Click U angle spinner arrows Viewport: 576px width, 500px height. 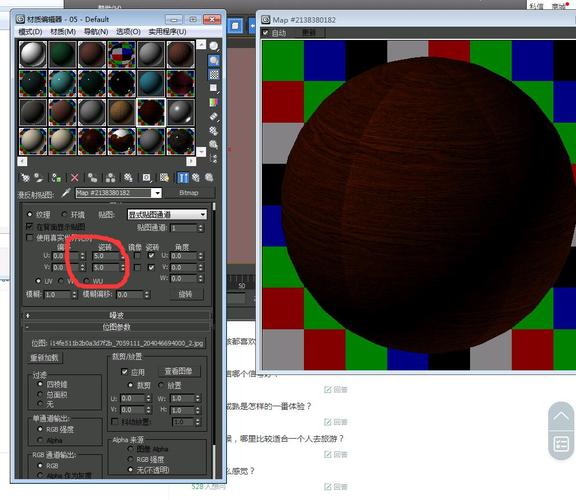point(201,256)
